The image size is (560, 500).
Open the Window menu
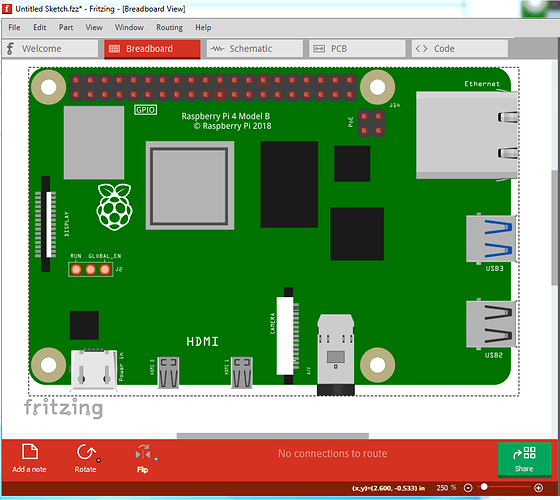coord(129,28)
